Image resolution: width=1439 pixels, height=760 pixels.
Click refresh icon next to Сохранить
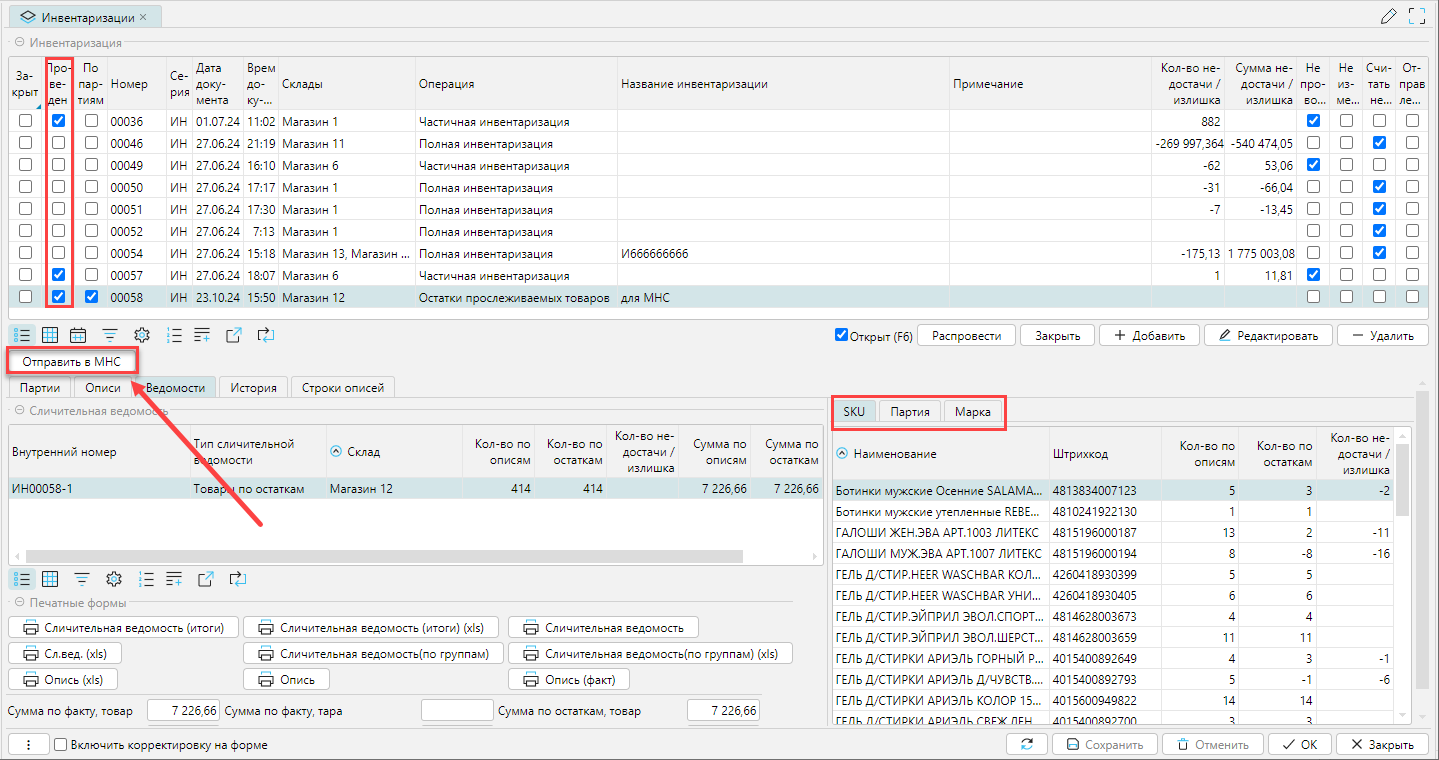click(1027, 744)
